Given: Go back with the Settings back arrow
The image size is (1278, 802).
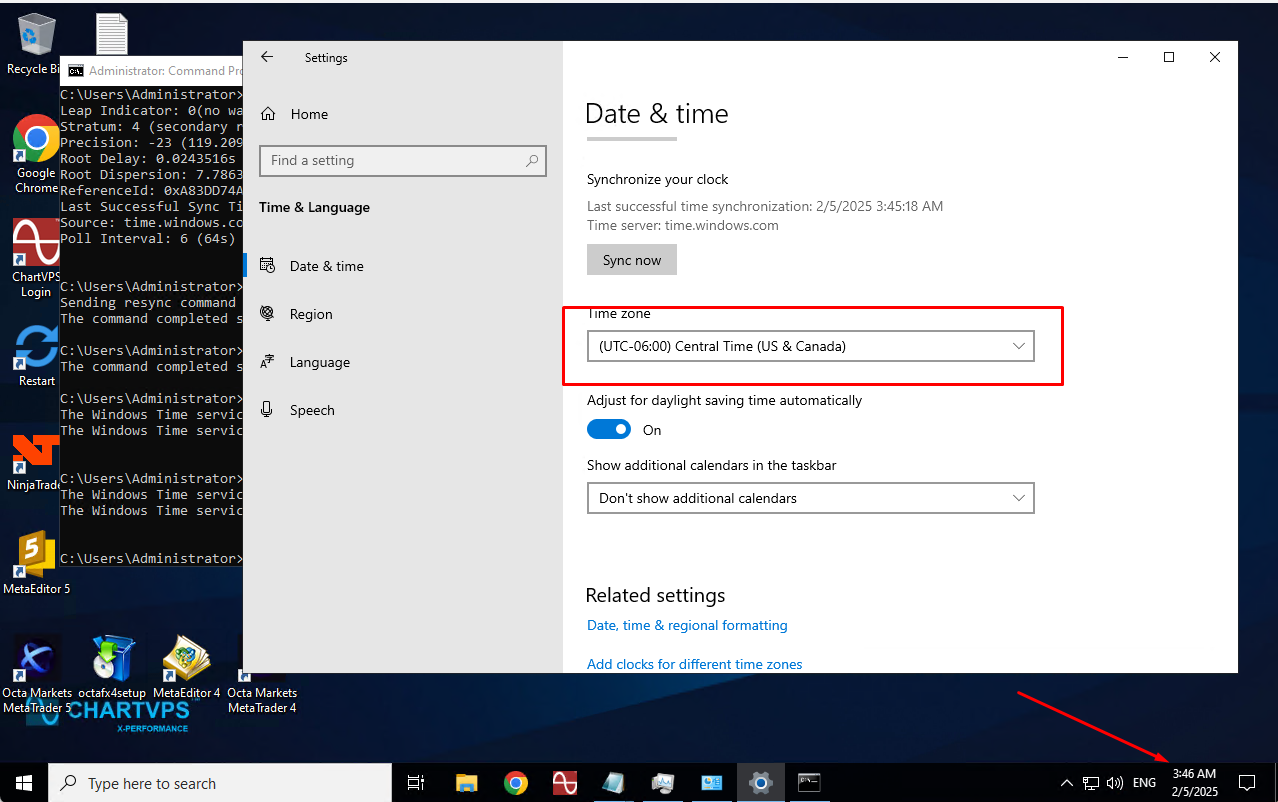Looking at the screenshot, I should pyautogui.click(x=267, y=58).
